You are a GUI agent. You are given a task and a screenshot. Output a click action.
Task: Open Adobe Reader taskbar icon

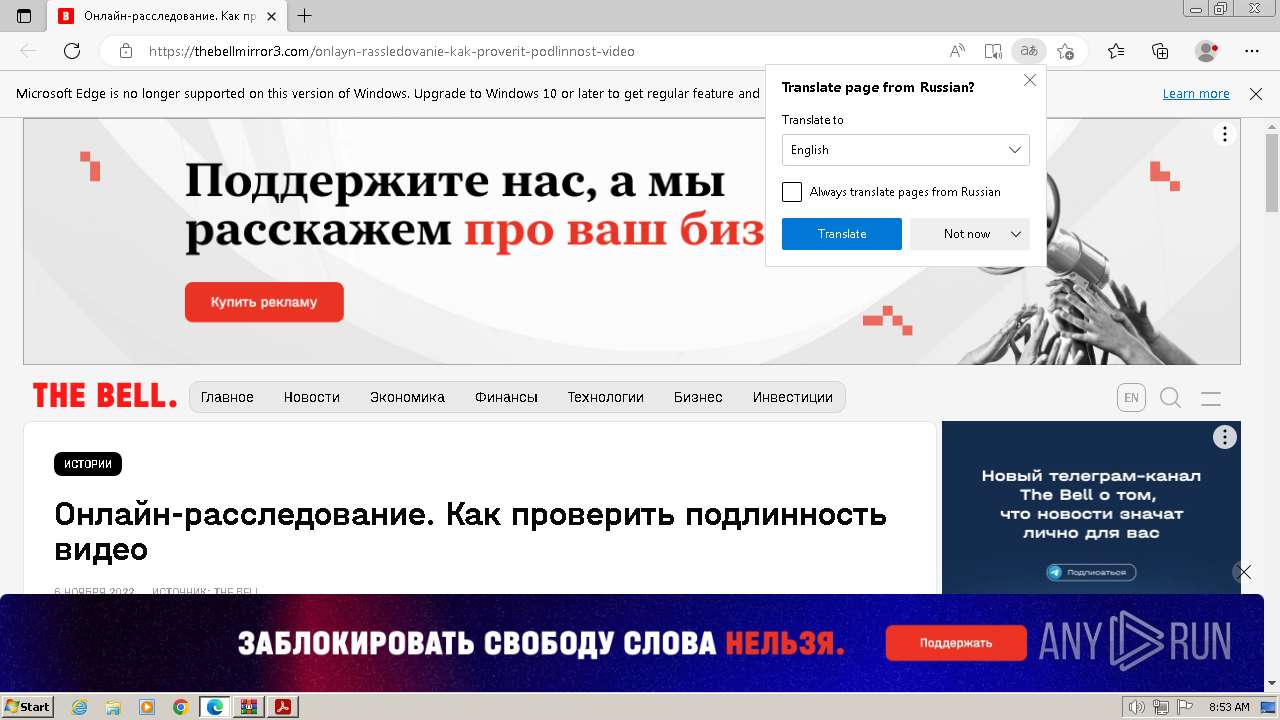click(x=282, y=707)
